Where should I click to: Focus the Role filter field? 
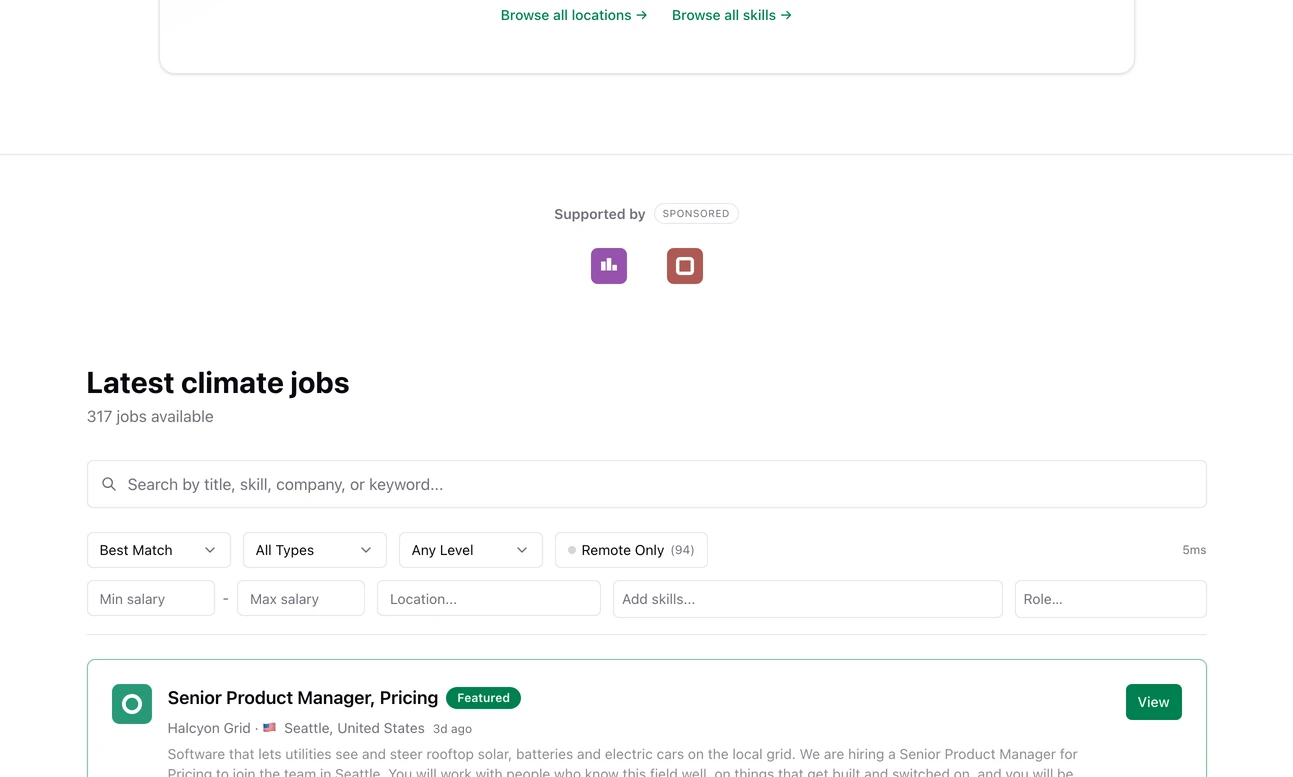[x=1111, y=599]
